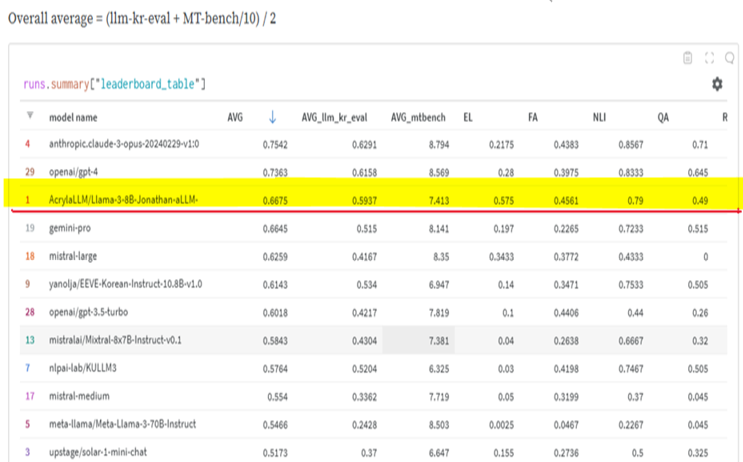The width and height of the screenshot is (743, 462).
Task: Open the table filter funnel icon
Action: coord(30,115)
